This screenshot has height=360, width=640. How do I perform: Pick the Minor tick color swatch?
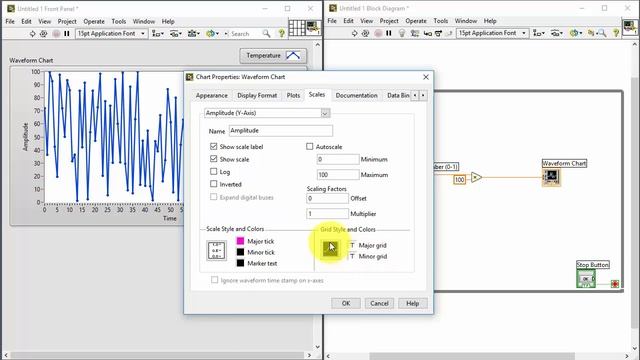pyautogui.click(x=240, y=252)
